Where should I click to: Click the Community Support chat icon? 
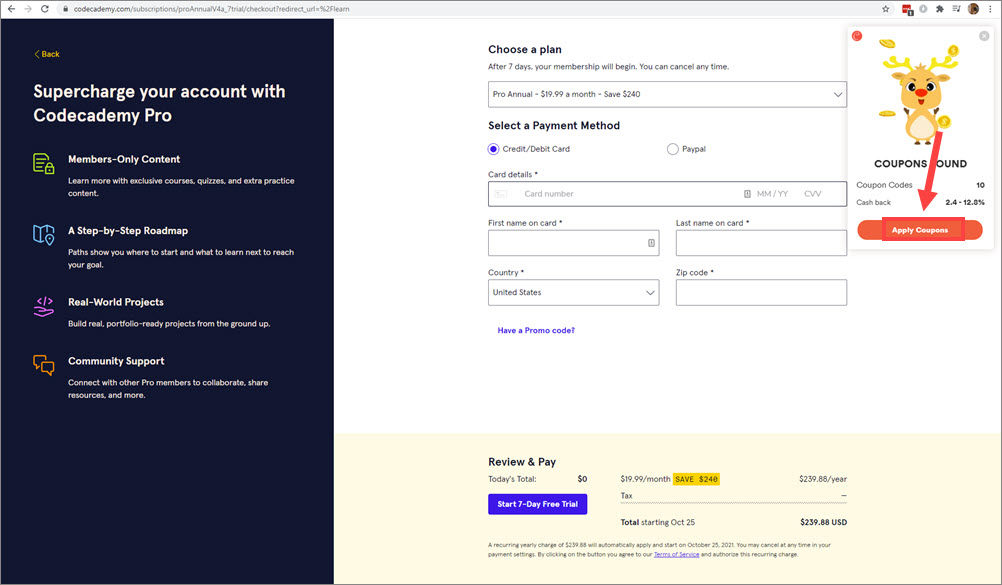point(43,365)
